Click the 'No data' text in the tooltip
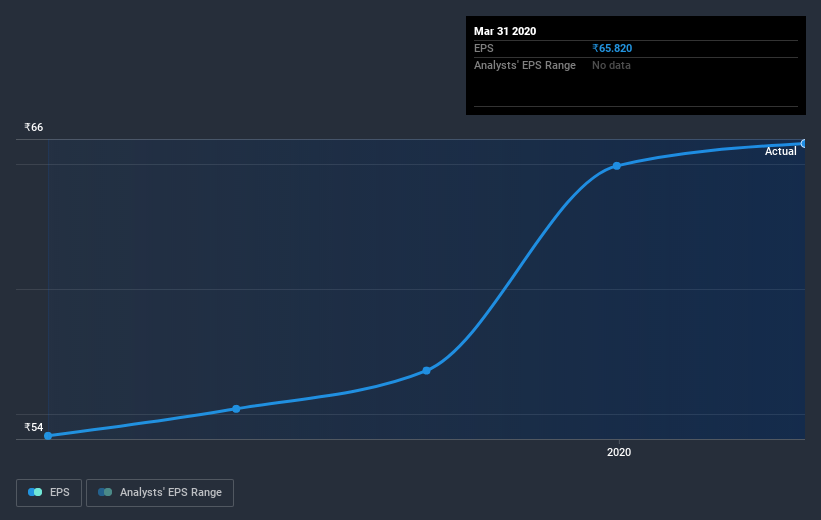The width and height of the screenshot is (821, 520). [611, 65]
